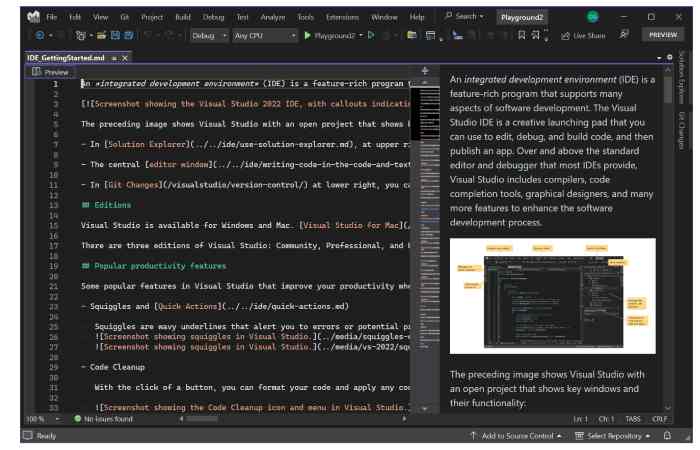
Task: Select the IDE_GettingStarted.md document tab
Action: pos(66,58)
